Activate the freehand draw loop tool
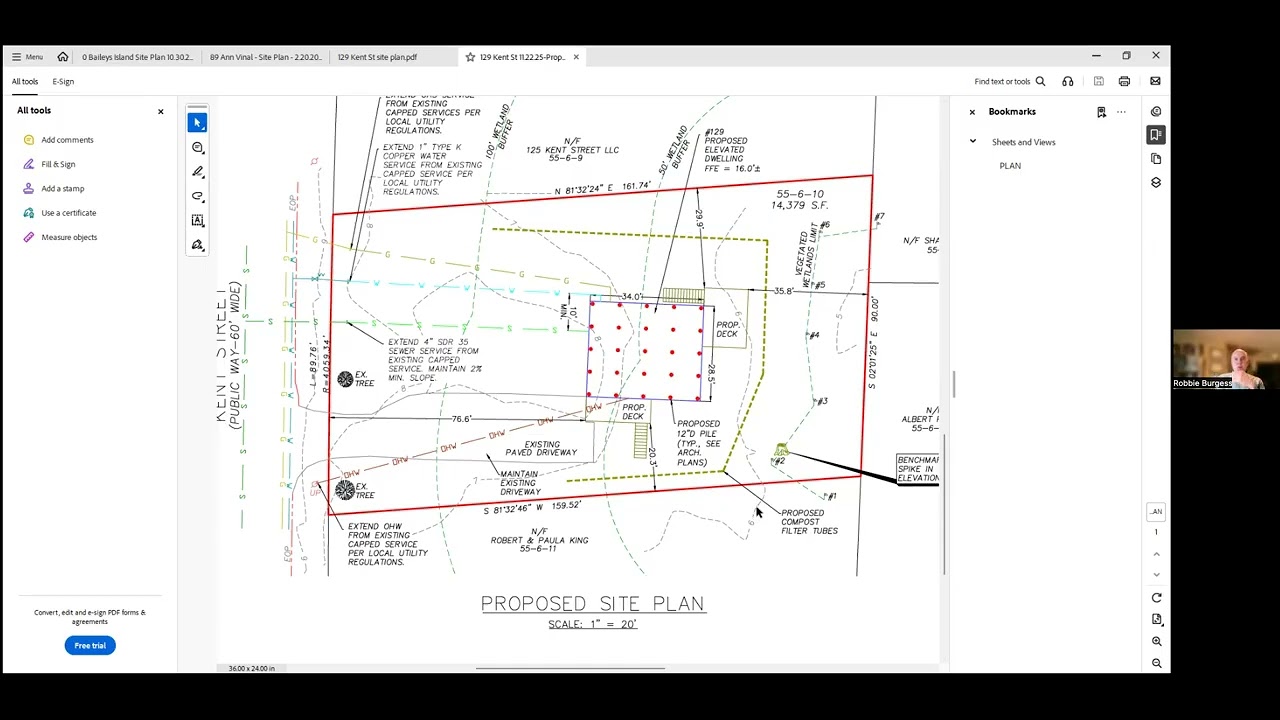 (x=198, y=196)
